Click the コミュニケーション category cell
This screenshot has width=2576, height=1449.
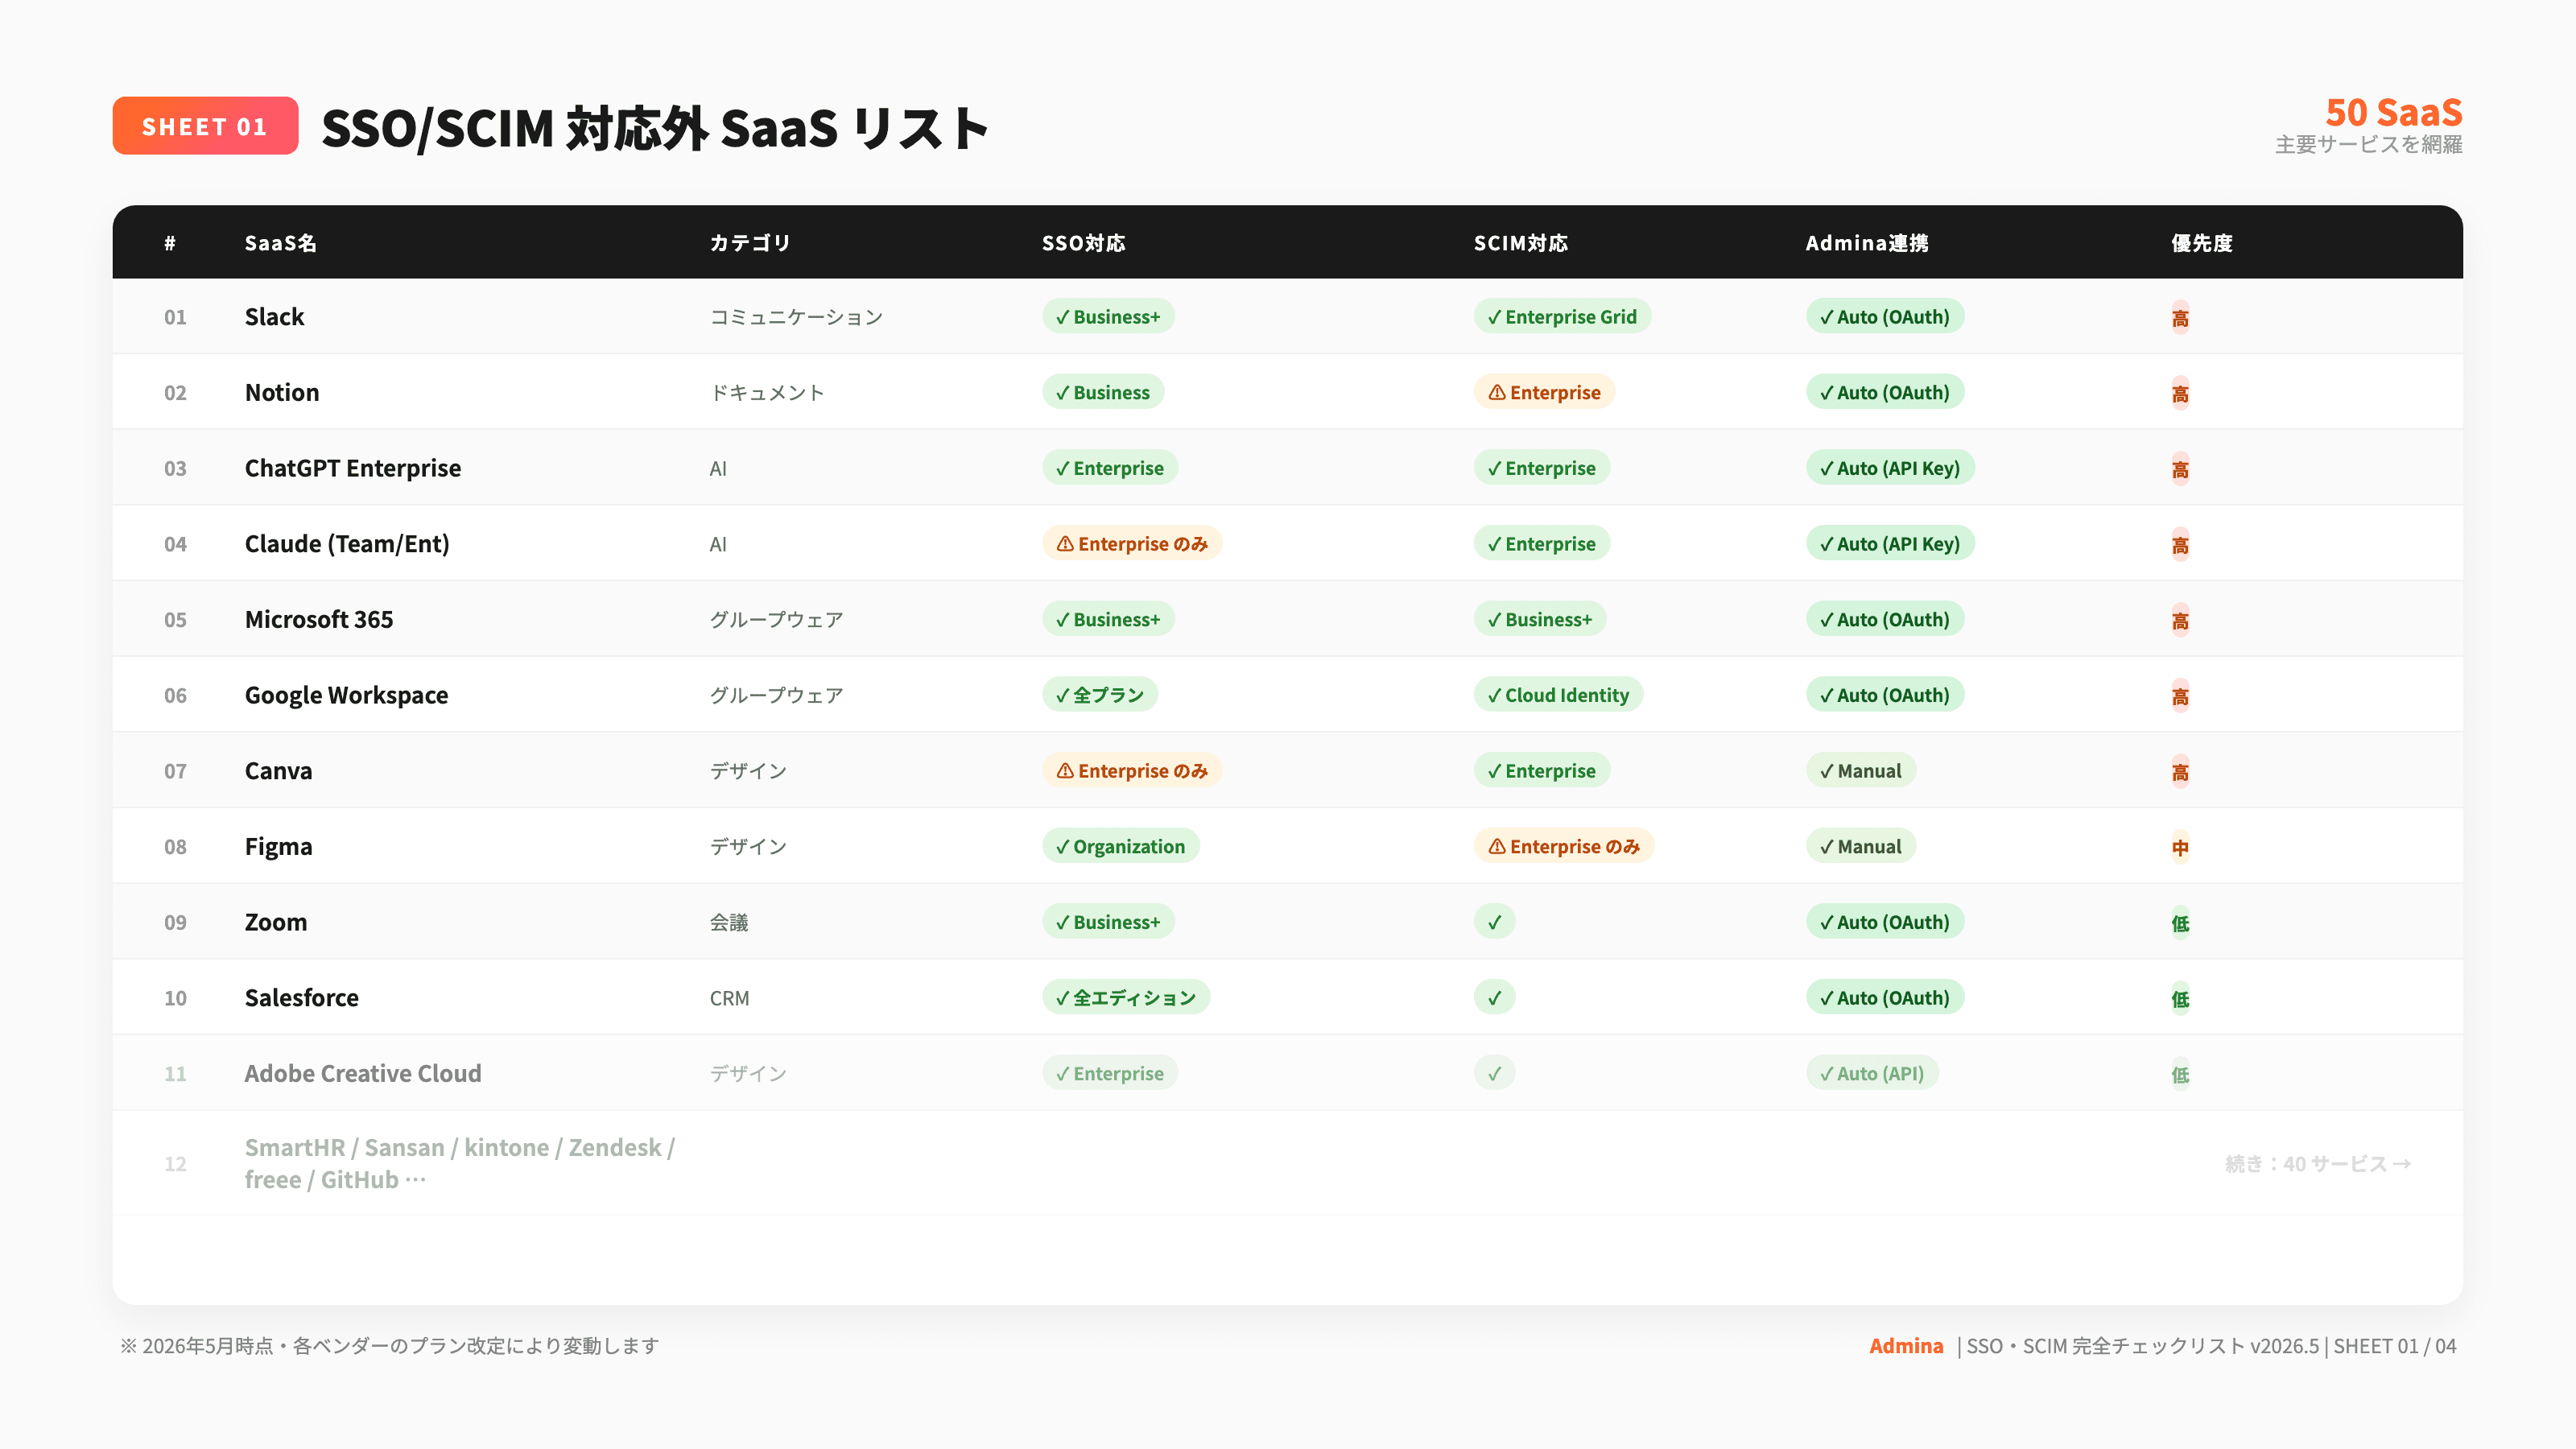coord(796,317)
